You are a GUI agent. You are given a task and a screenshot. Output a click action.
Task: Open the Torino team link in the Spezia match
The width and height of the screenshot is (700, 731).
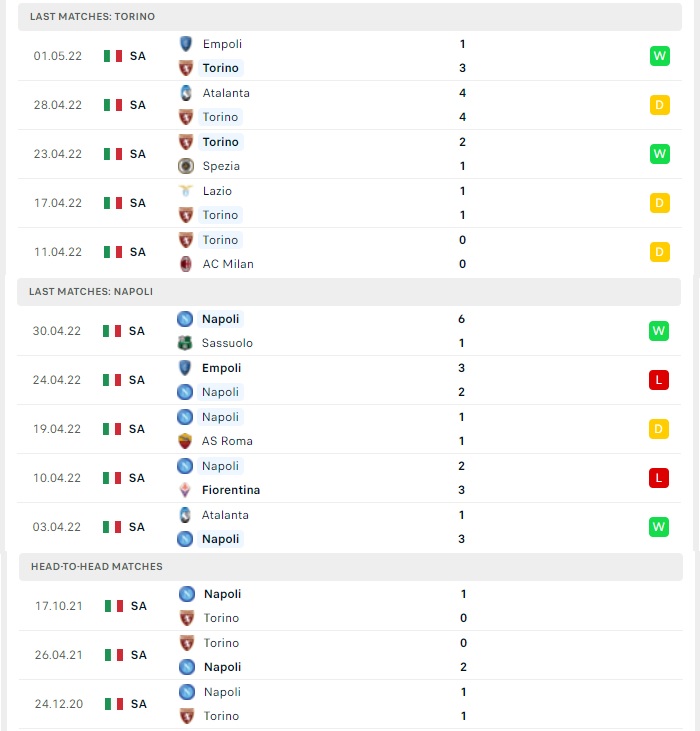click(x=220, y=142)
